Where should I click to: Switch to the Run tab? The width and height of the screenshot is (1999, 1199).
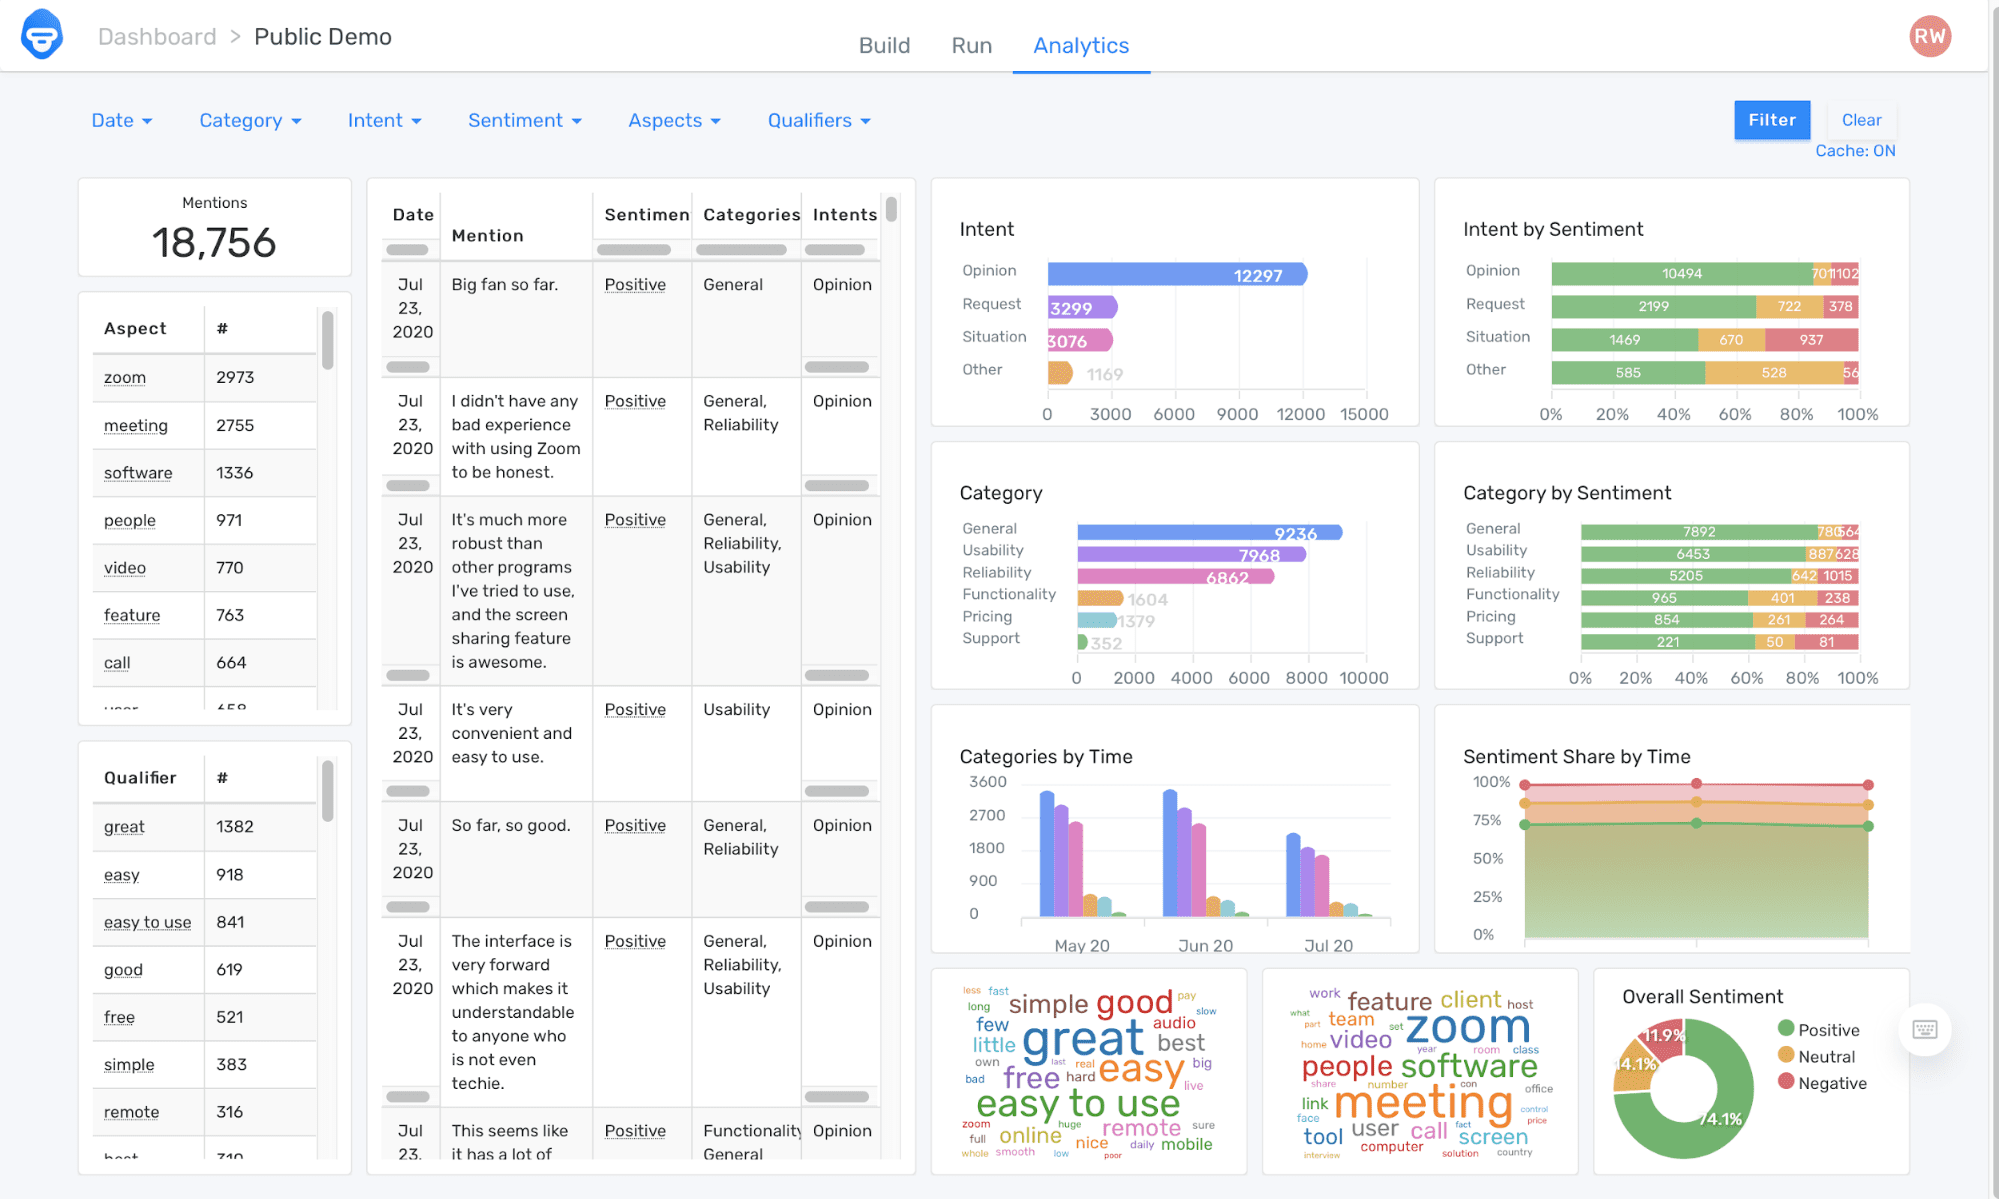[972, 44]
